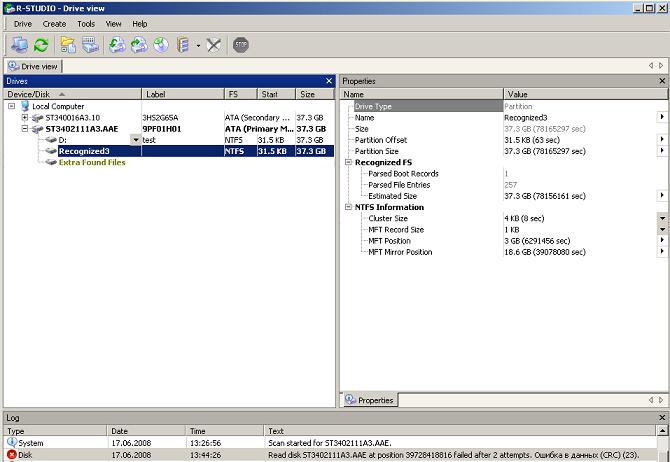Click the 9PF01H01 label cell
This screenshot has height=462, width=670.
pos(162,129)
